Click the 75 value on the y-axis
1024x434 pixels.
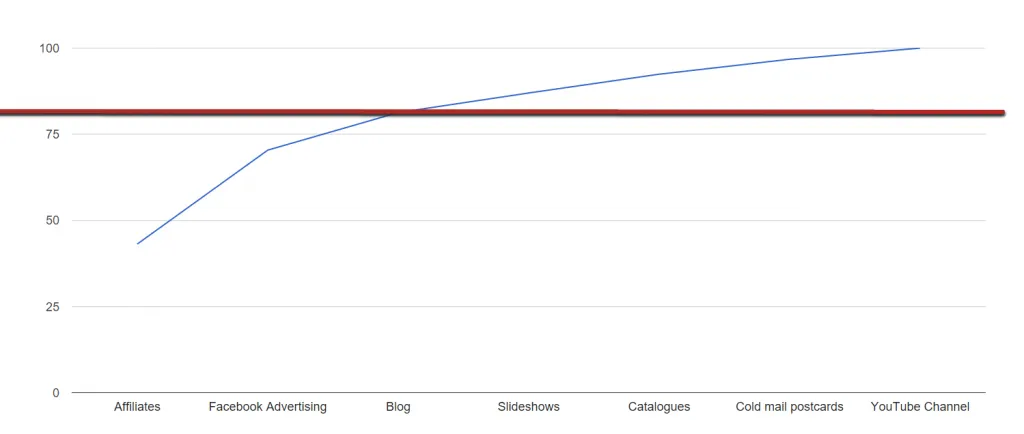pyautogui.click(x=52, y=134)
